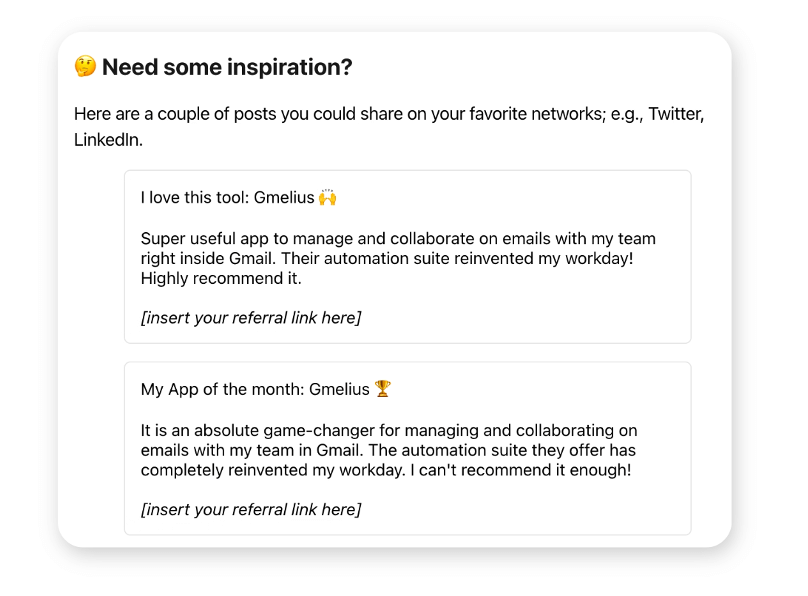808x596 pixels.
Task: Click 'I can't recommend it enough!' sentence
Action: coord(520,470)
